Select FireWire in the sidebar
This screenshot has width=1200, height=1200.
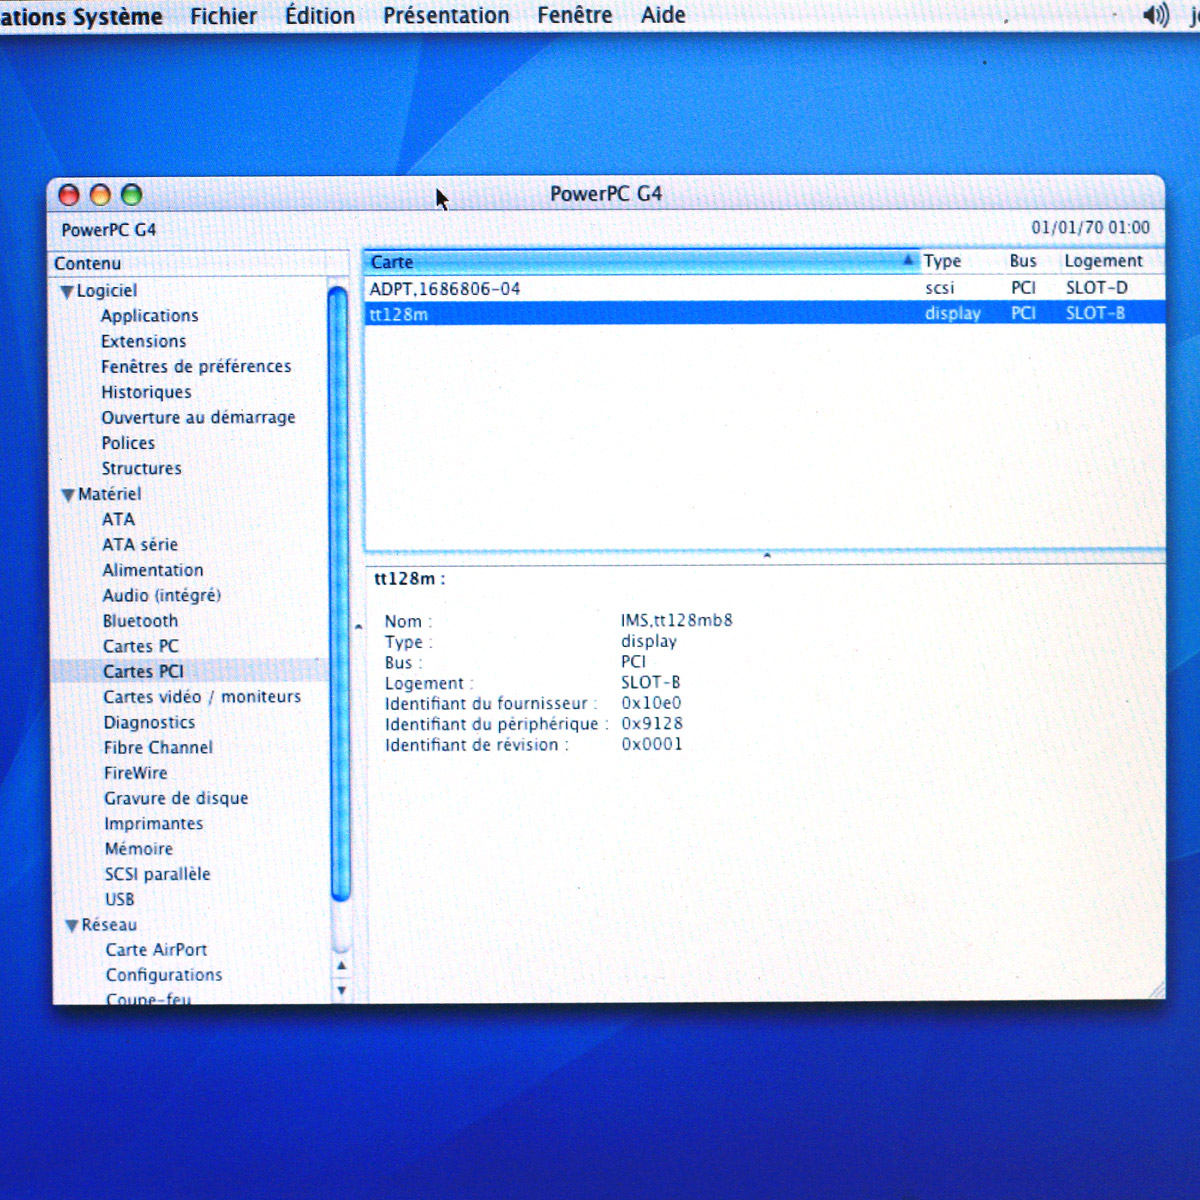click(136, 773)
